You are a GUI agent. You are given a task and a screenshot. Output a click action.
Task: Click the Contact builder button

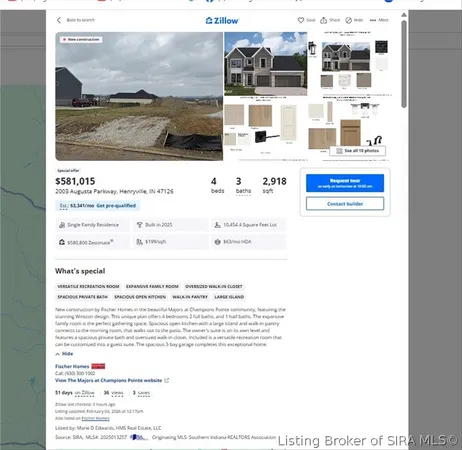345,204
